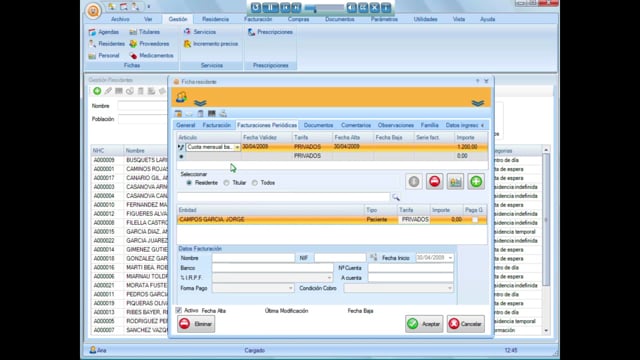Open the Archivo menu
The image size is (640, 360).
(x=120, y=19)
